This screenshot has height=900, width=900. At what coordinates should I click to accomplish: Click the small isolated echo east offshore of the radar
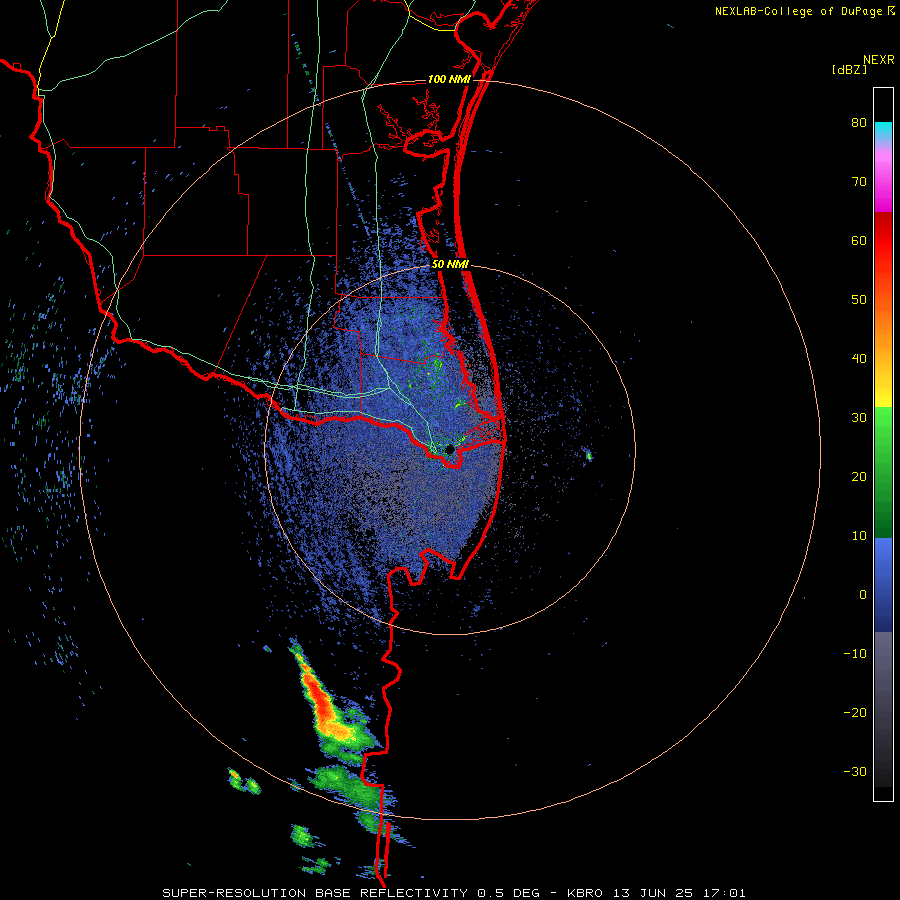click(x=589, y=456)
